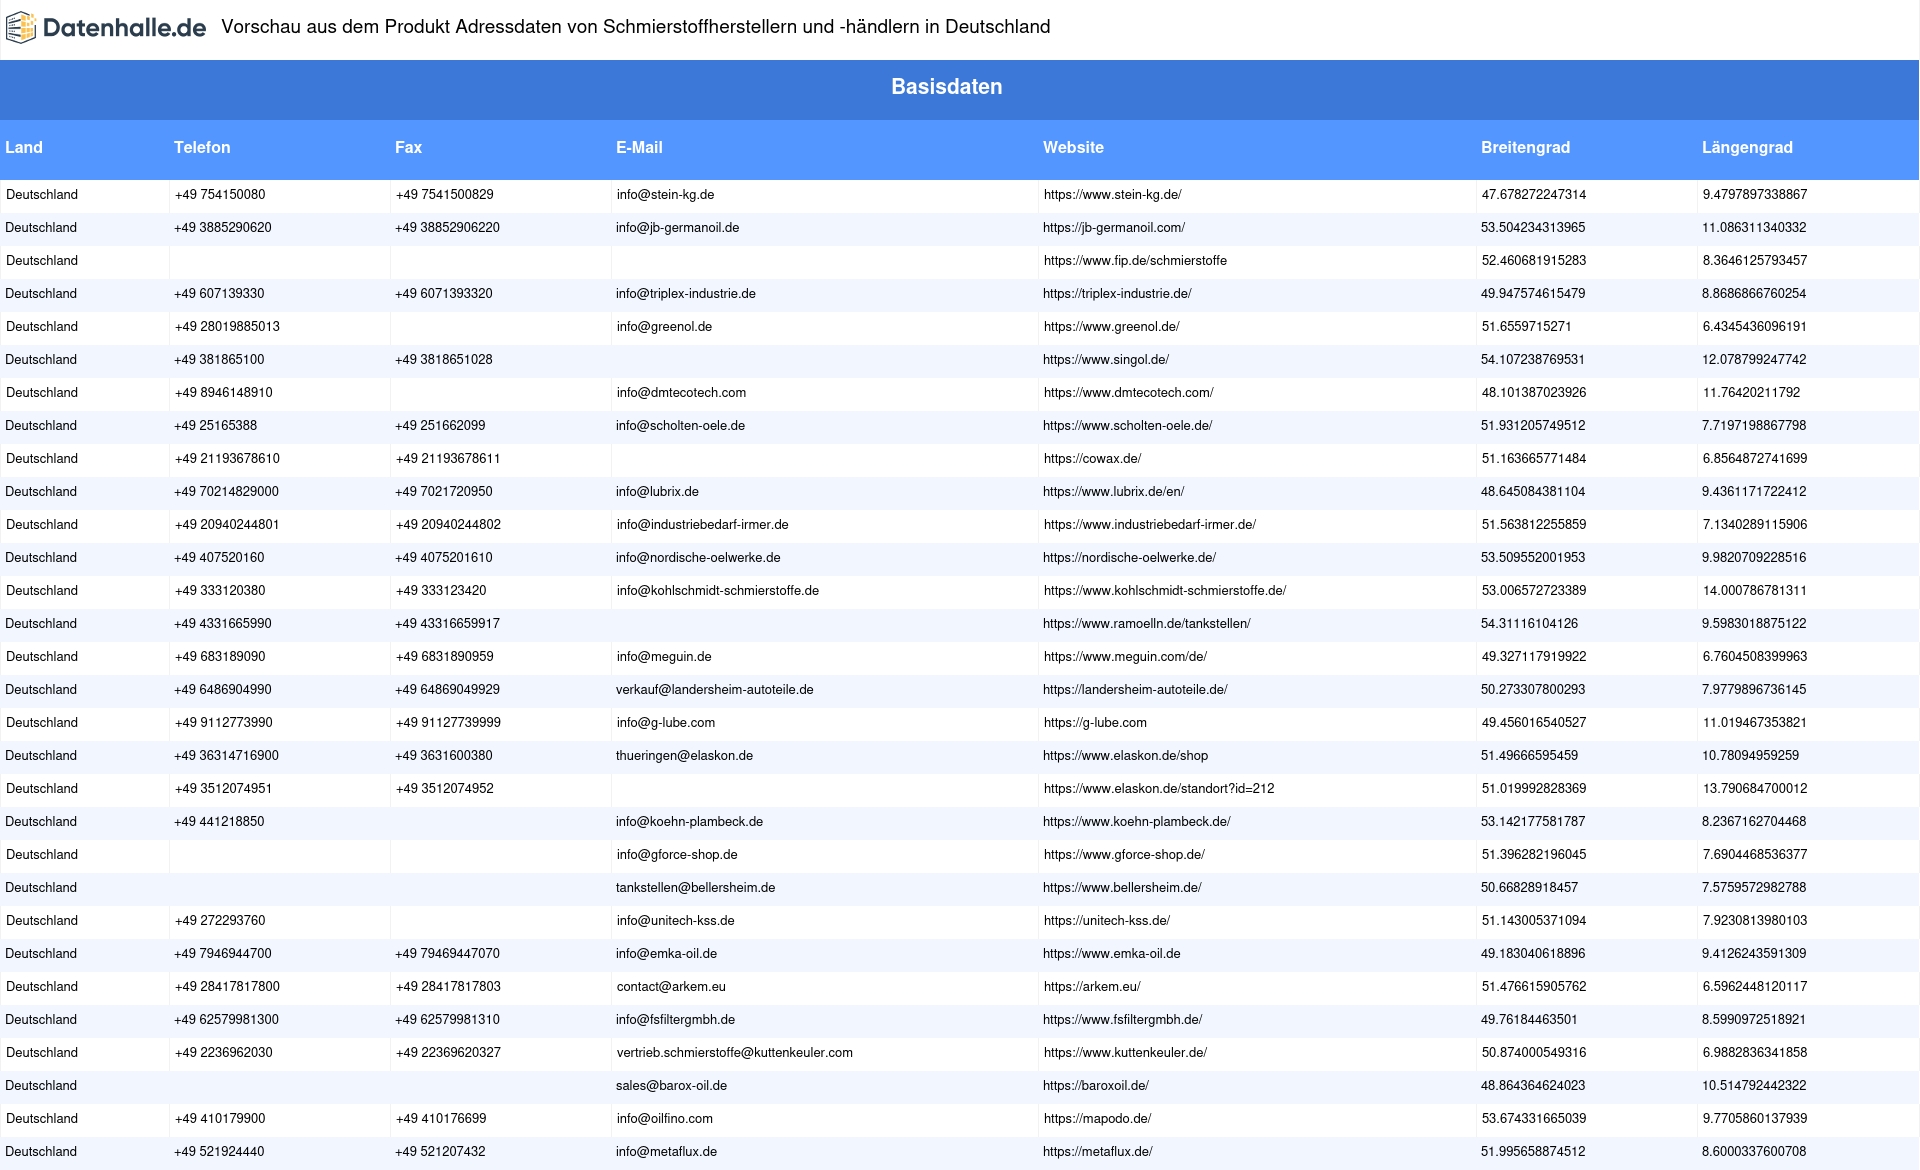Click https://arkem.eu/ website cell
This screenshot has width=1920, height=1170.
coord(1257,987)
